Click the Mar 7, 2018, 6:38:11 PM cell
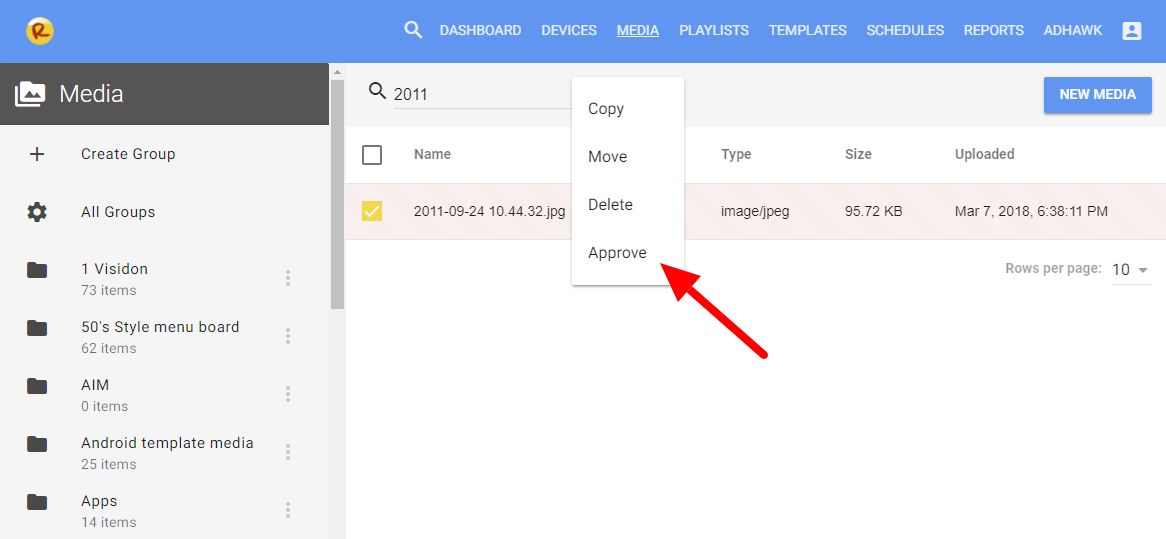The height and width of the screenshot is (539, 1166). point(1031,211)
